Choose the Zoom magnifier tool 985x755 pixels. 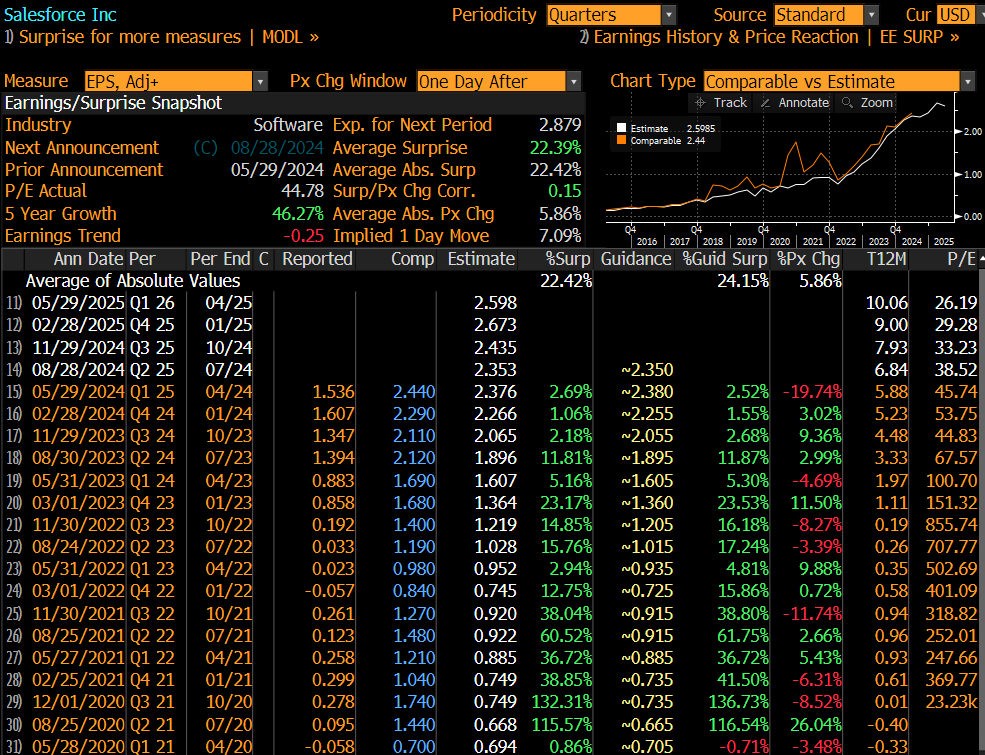point(868,103)
